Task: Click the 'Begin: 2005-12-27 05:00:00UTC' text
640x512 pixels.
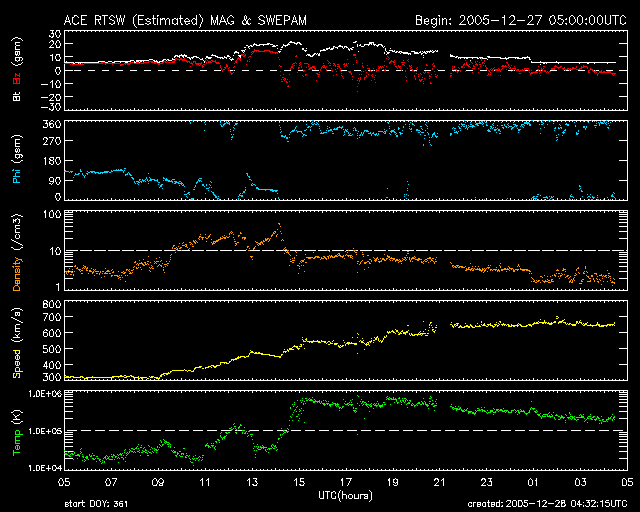Action: point(521,20)
